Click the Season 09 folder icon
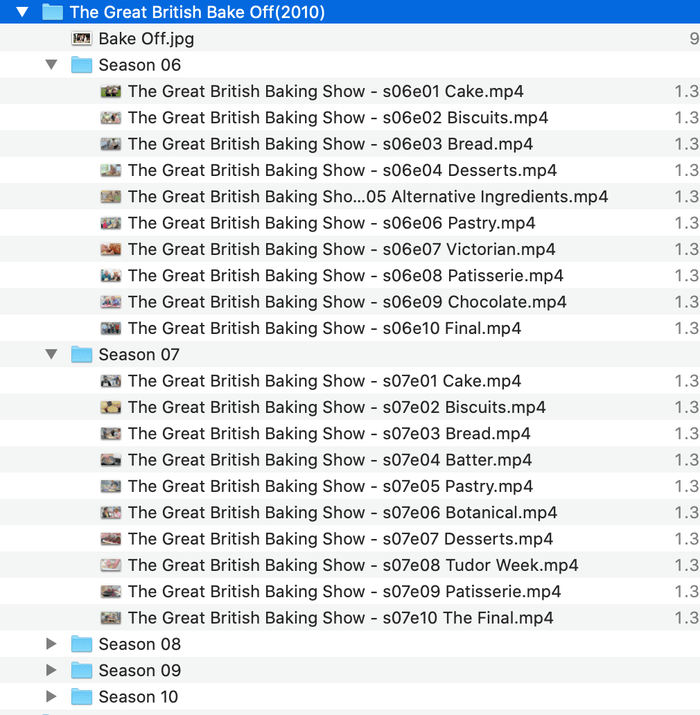Image resolution: width=700 pixels, height=715 pixels. [x=82, y=670]
